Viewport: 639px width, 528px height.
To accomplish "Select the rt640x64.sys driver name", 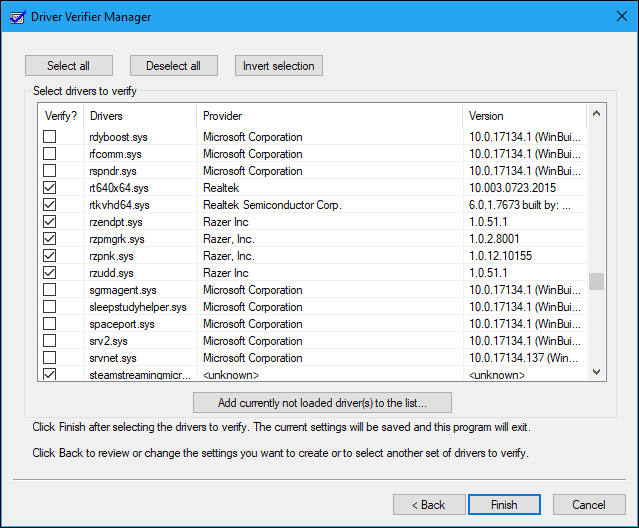I will coord(119,188).
